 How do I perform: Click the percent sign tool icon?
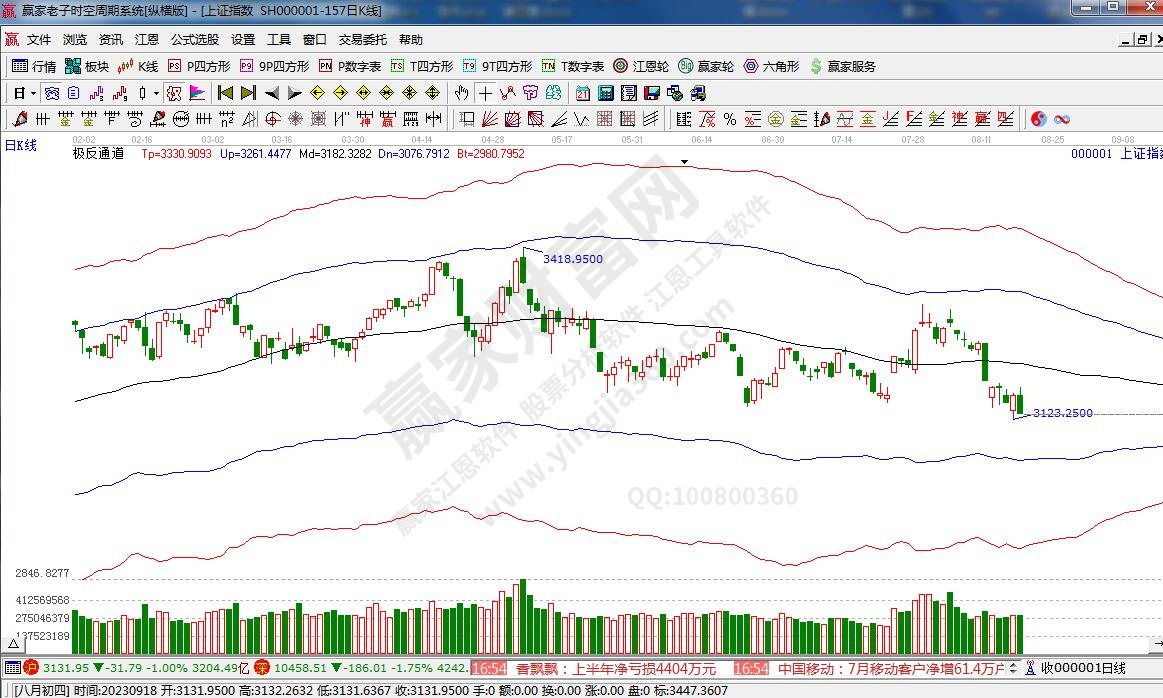[730, 119]
